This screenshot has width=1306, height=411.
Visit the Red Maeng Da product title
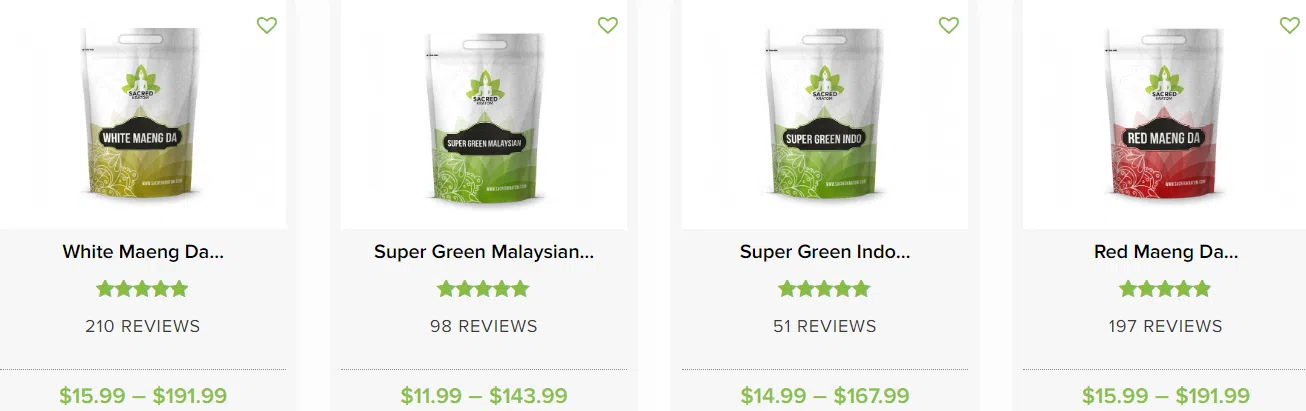coord(1166,252)
